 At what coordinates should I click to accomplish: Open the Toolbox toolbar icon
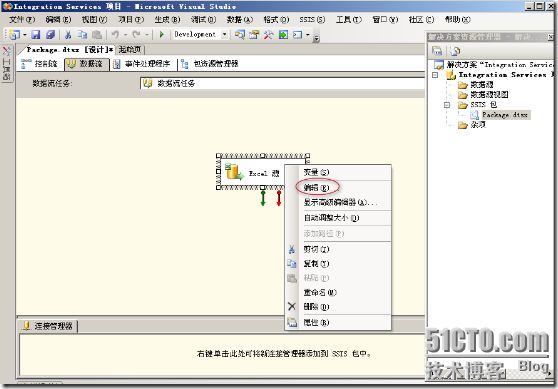pyautogui.click(x=268, y=35)
